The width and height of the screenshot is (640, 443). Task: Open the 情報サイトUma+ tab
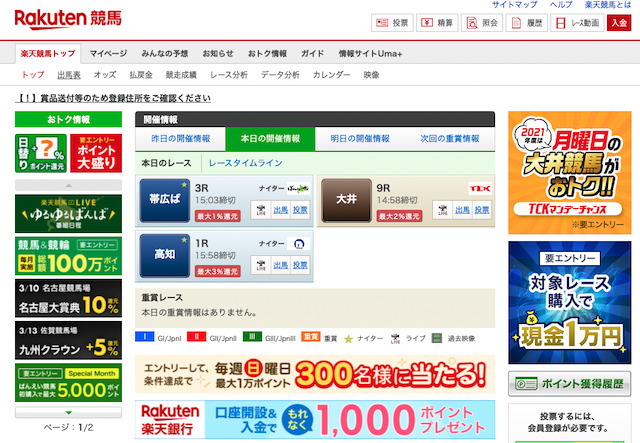(370, 53)
